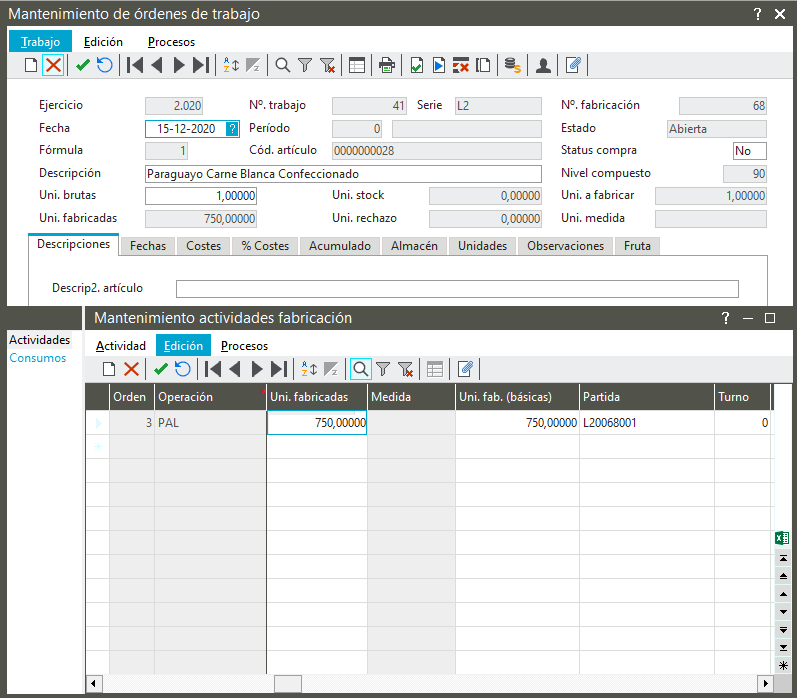Open the date picker beside Fecha field

(232, 128)
